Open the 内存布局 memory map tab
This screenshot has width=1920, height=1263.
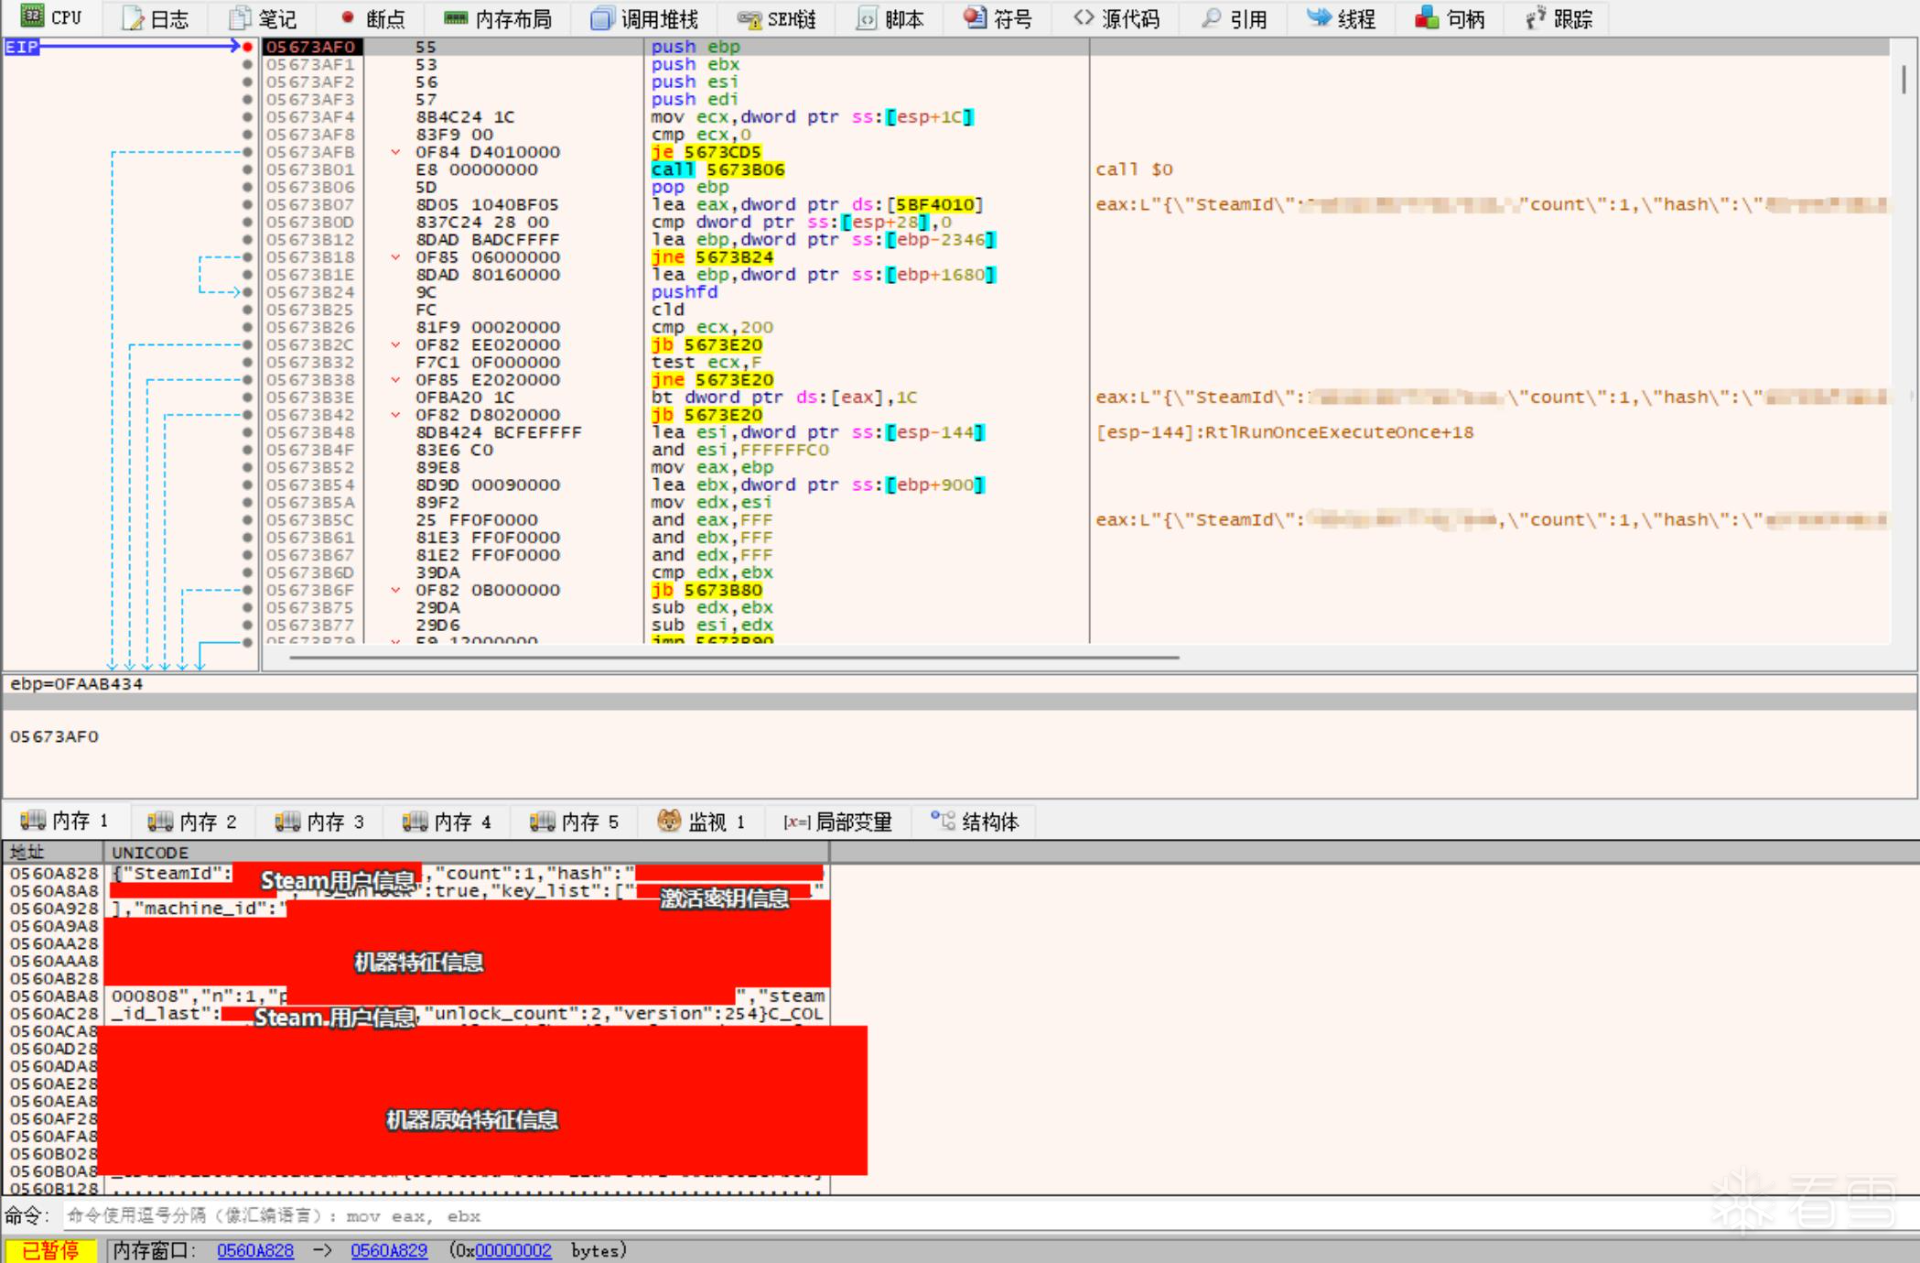point(498,19)
